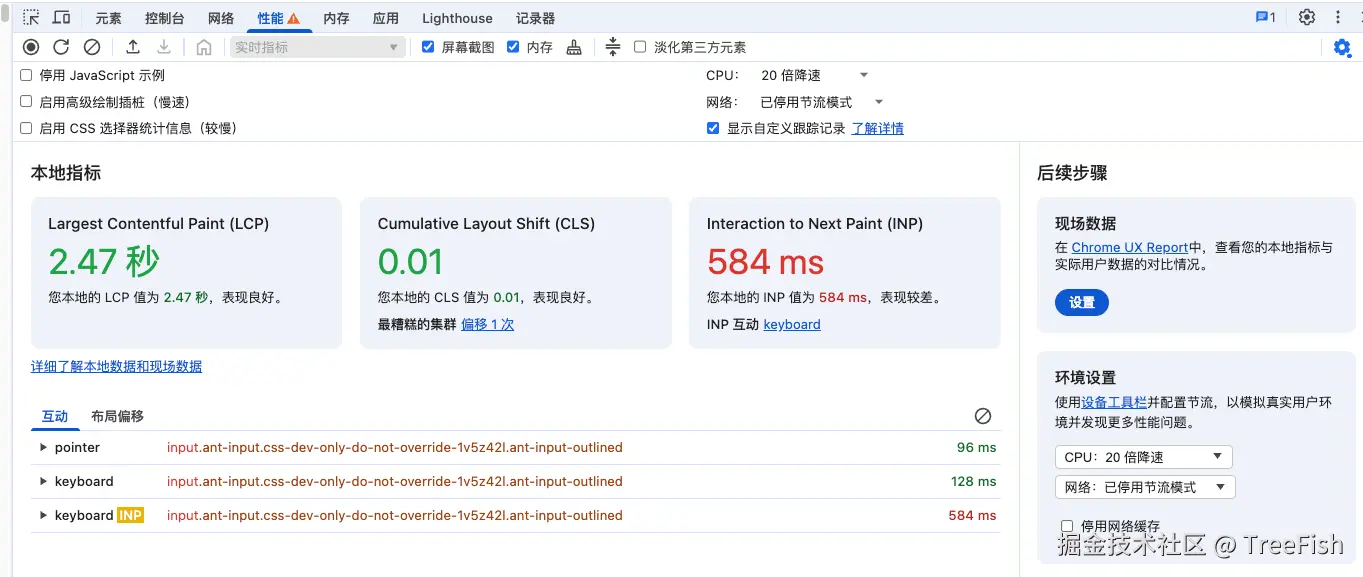Viewport: 1363px width, 577px height.
Task: Switch to the 网络 tab
Action: [221, 18]
